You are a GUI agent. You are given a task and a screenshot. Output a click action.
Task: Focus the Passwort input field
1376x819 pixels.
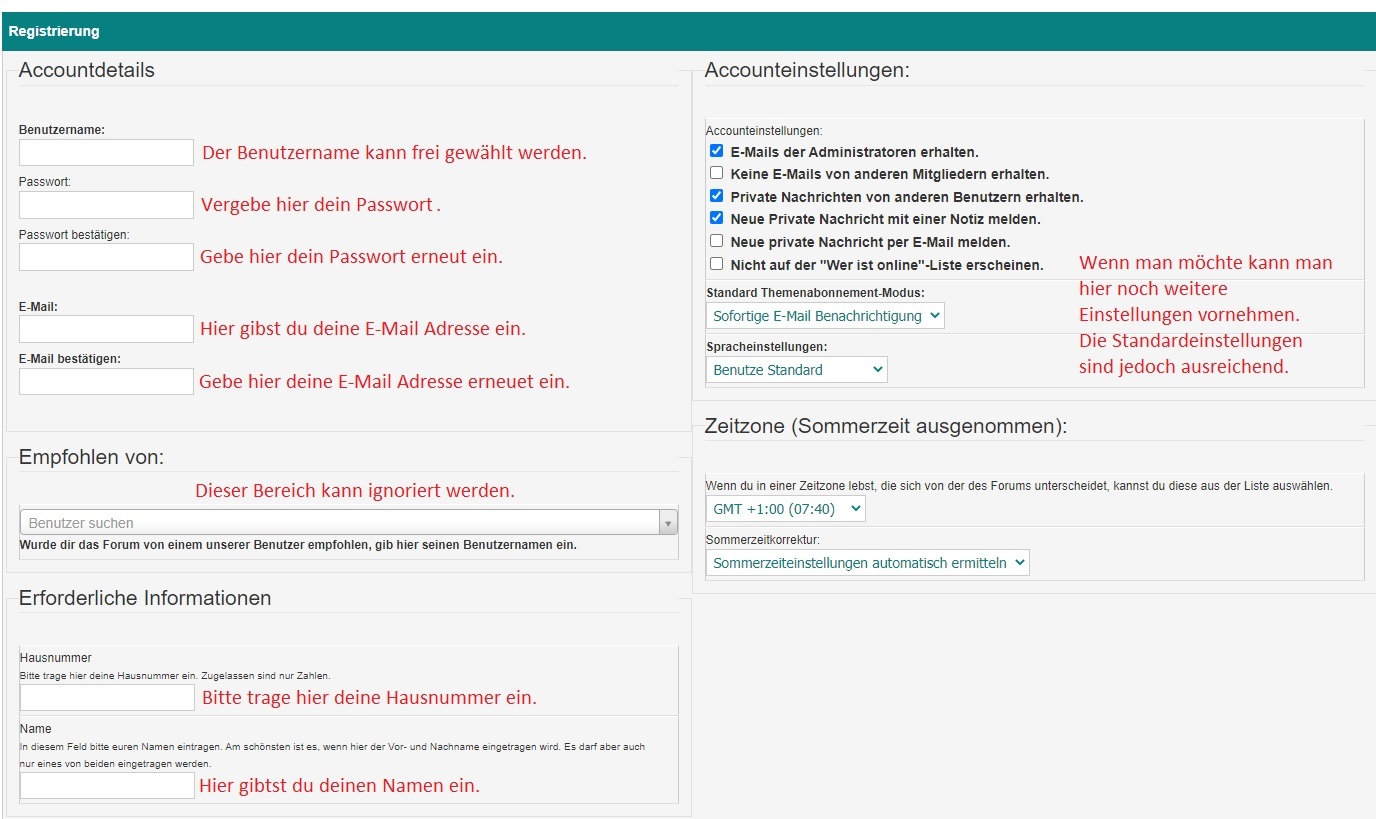coord(106,205)
